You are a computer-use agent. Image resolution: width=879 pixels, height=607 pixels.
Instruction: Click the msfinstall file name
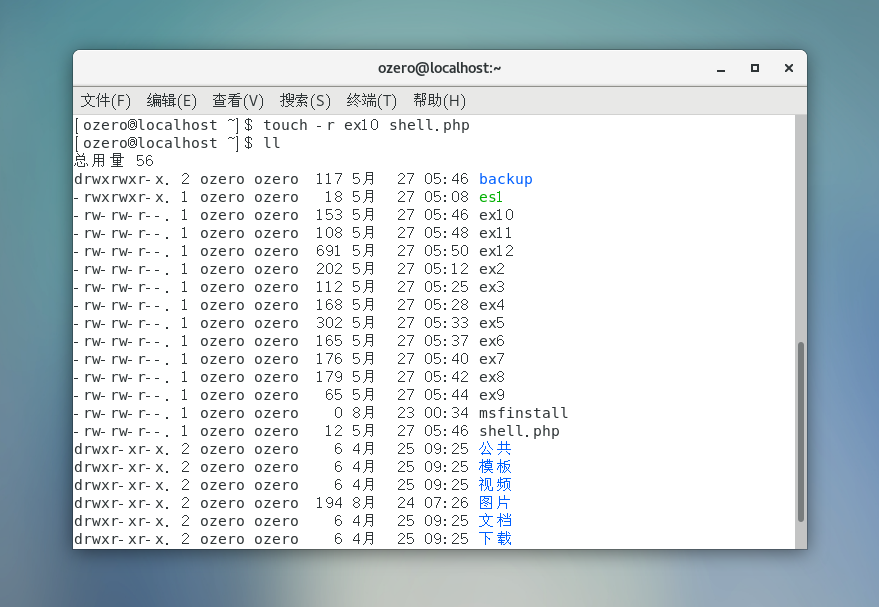coord(523,413)
